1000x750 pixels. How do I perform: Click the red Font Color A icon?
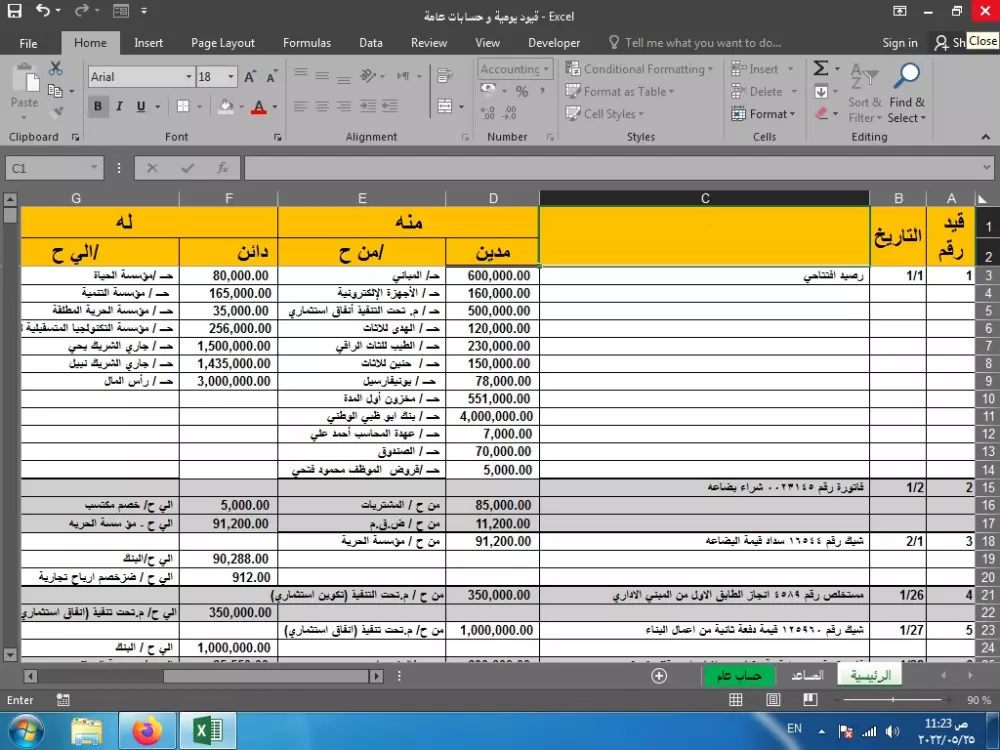point(258,107)
